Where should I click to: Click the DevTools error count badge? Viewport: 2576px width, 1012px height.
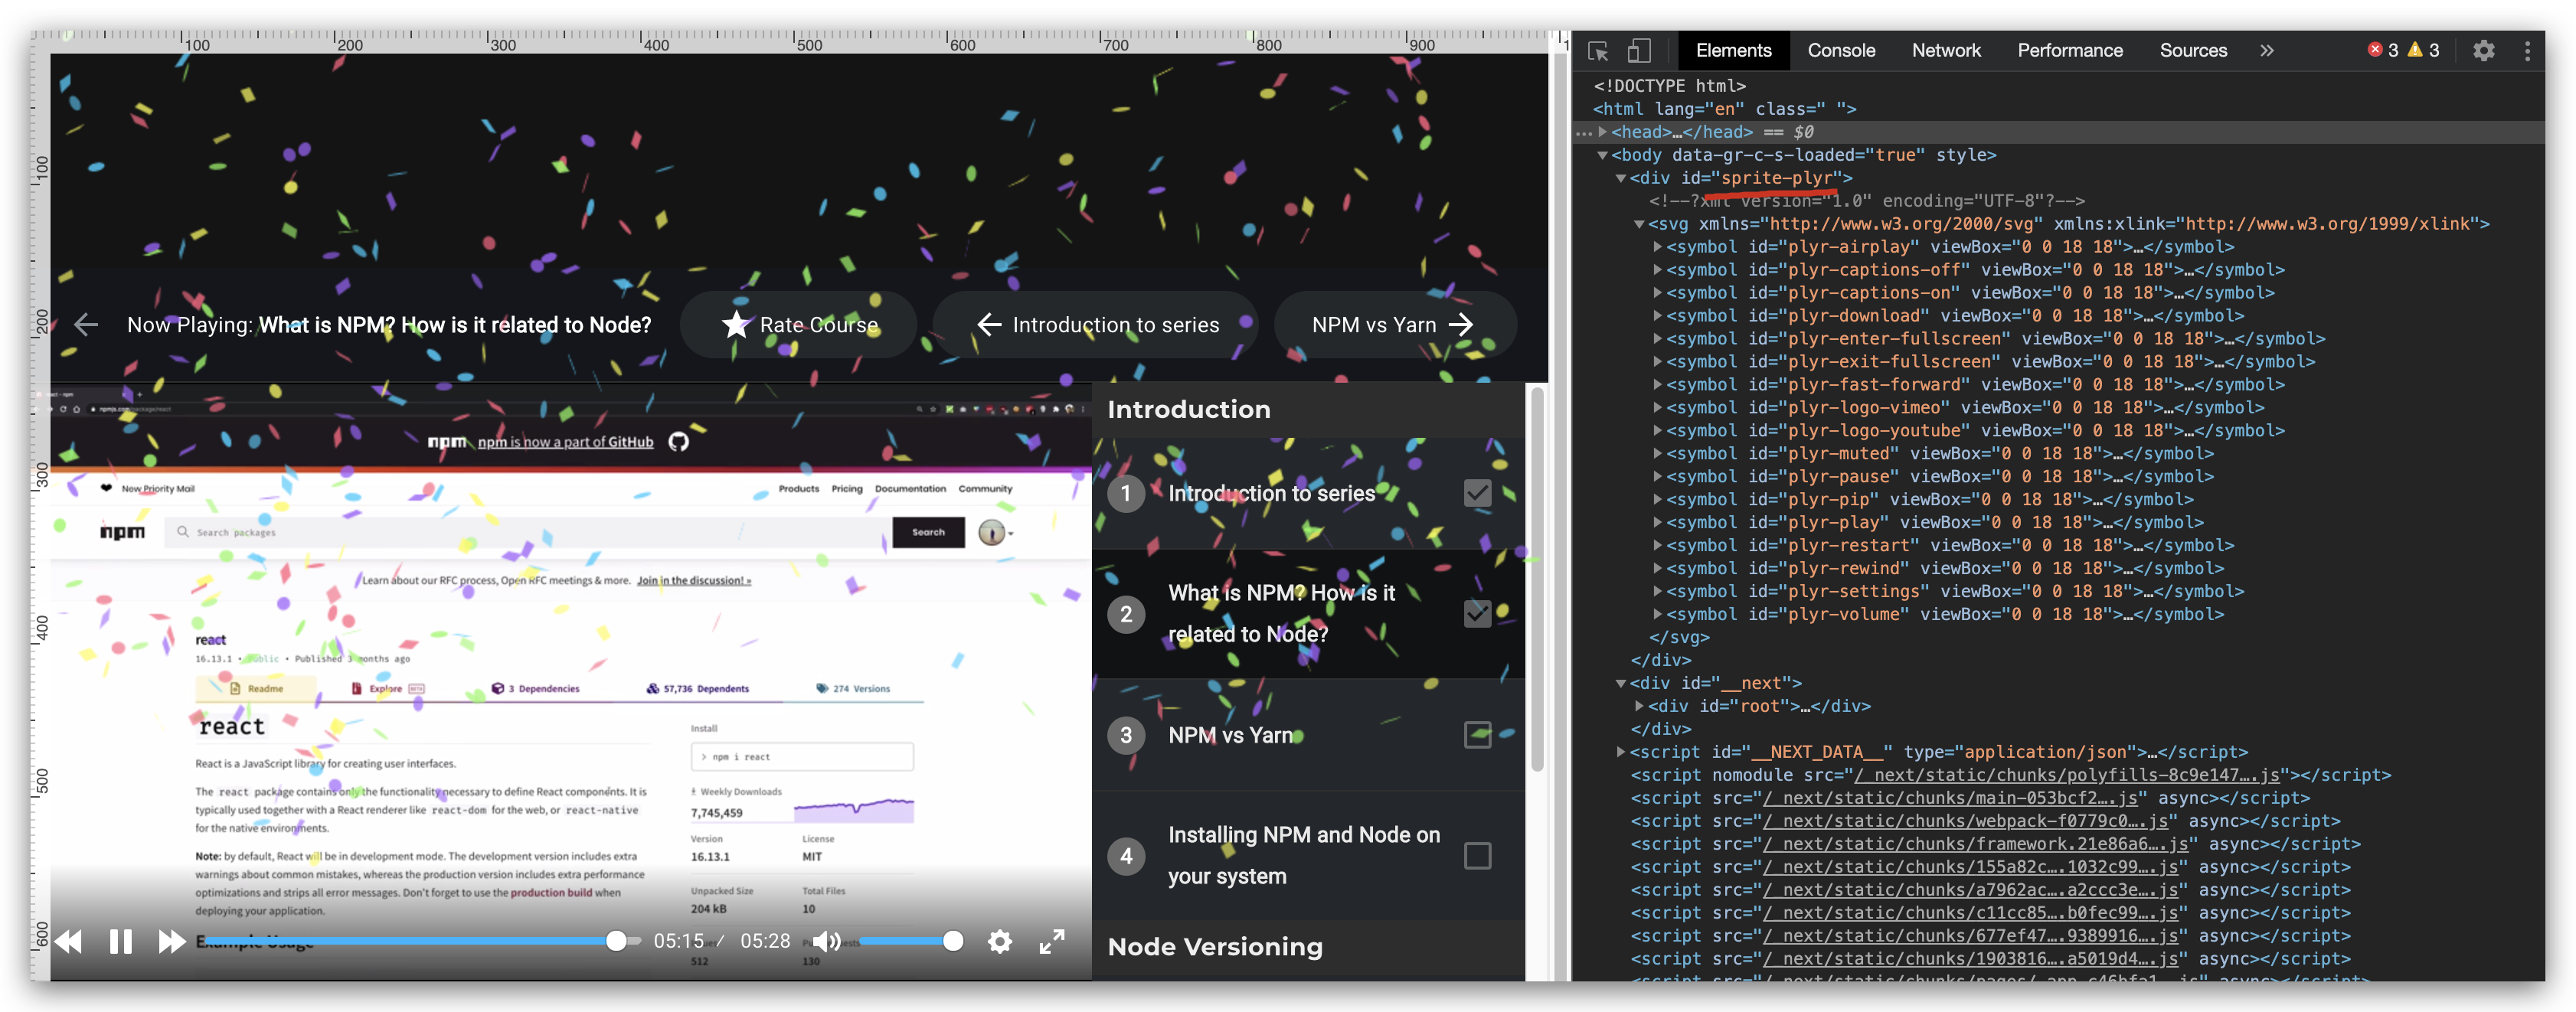2383,50
